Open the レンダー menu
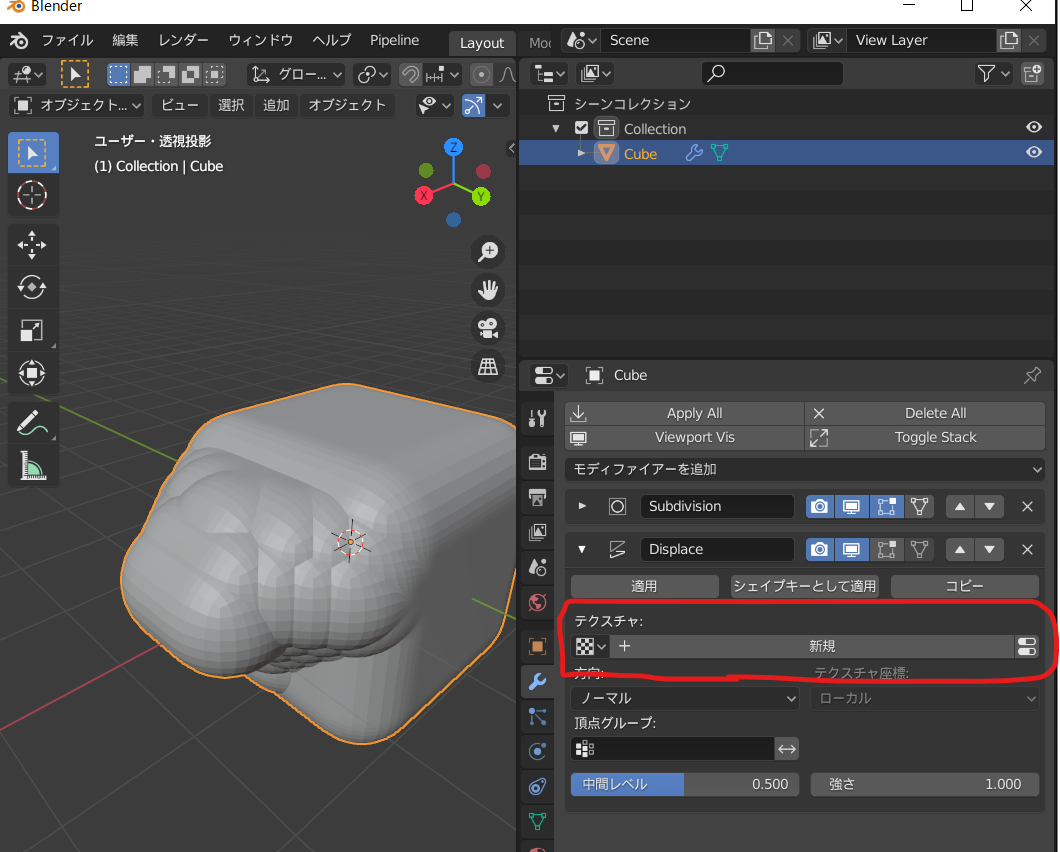Viewport: 1060px width, 852px height. click(183, 41)
